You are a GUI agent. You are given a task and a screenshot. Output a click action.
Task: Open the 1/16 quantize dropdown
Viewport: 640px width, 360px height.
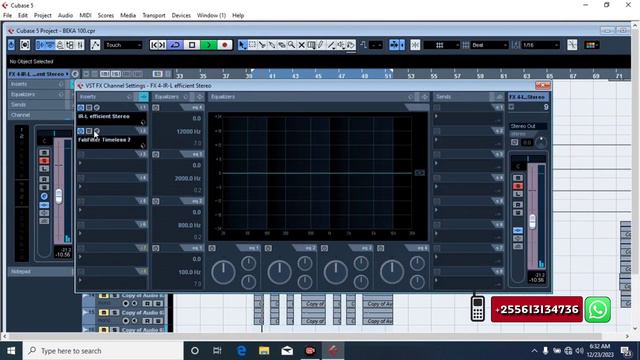[540, 45]
